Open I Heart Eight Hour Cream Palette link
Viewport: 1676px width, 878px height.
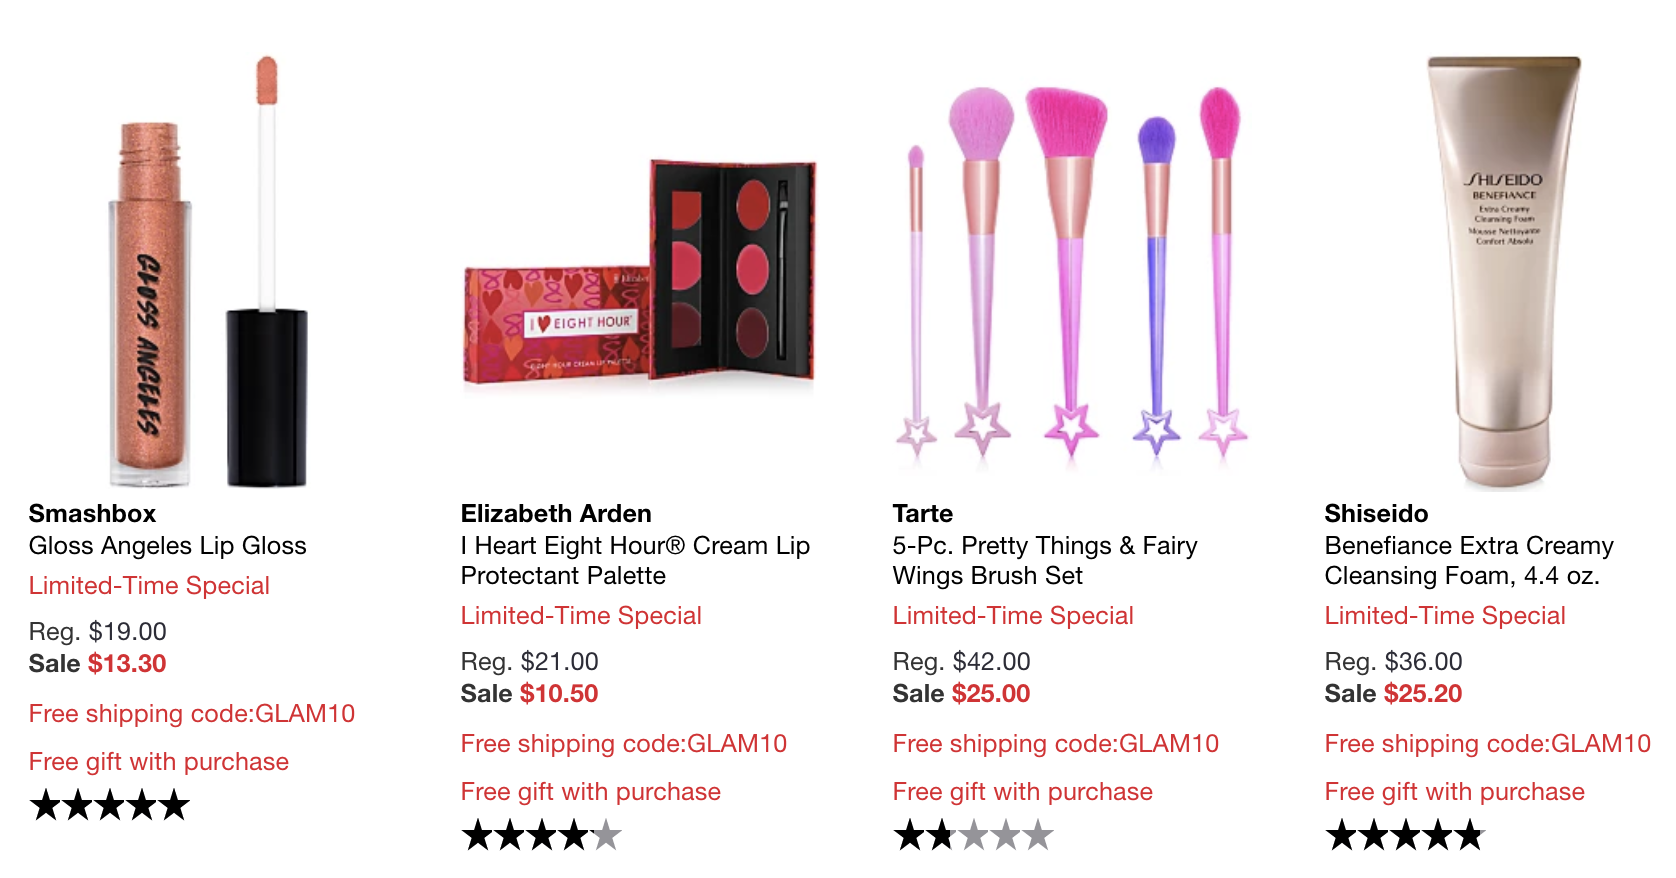pyautogui.click(x=635, y=561)
